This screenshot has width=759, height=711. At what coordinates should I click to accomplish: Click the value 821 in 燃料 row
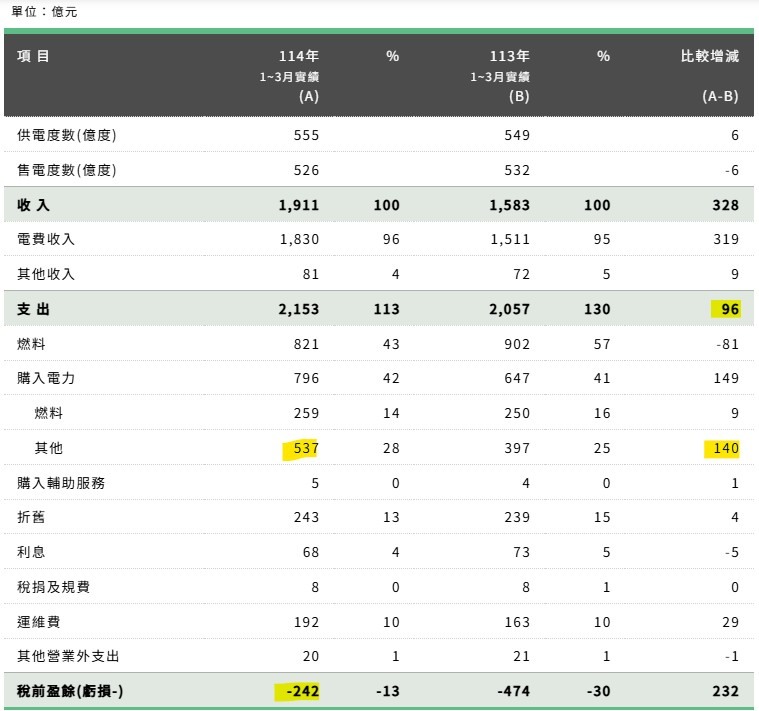(x=306, y=344)
